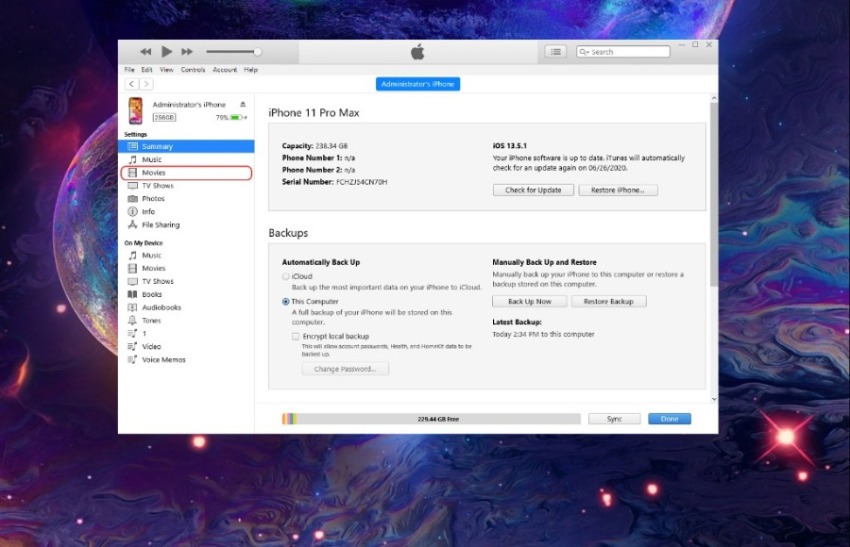Open the Video playlist
The height and width of the screenshot is (547, 850).
click(x=186, y=346)
